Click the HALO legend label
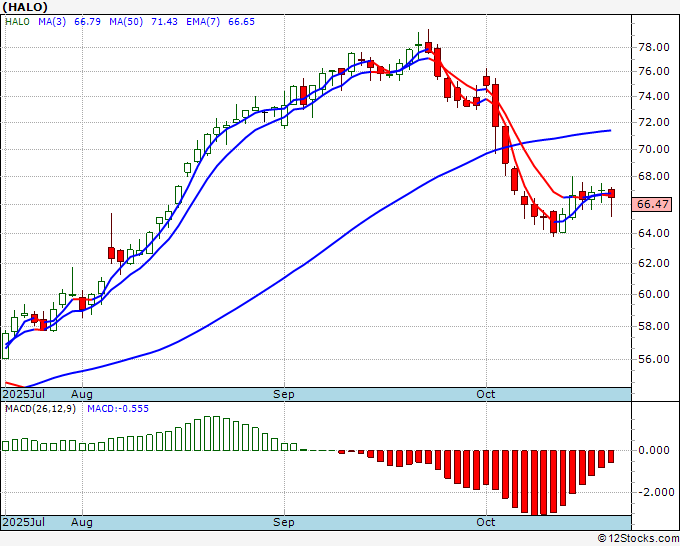Screen dimensions: 680x546 click(x=17, y=22)
